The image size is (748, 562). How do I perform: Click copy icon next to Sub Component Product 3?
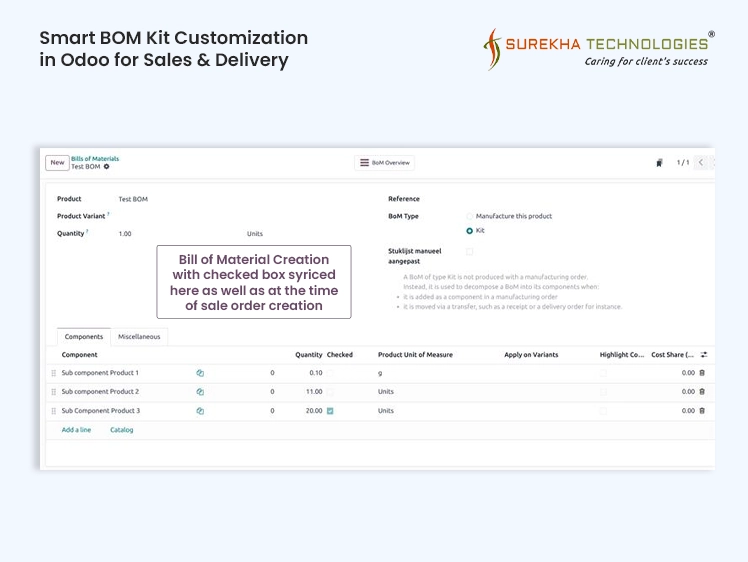coord(200,411)
